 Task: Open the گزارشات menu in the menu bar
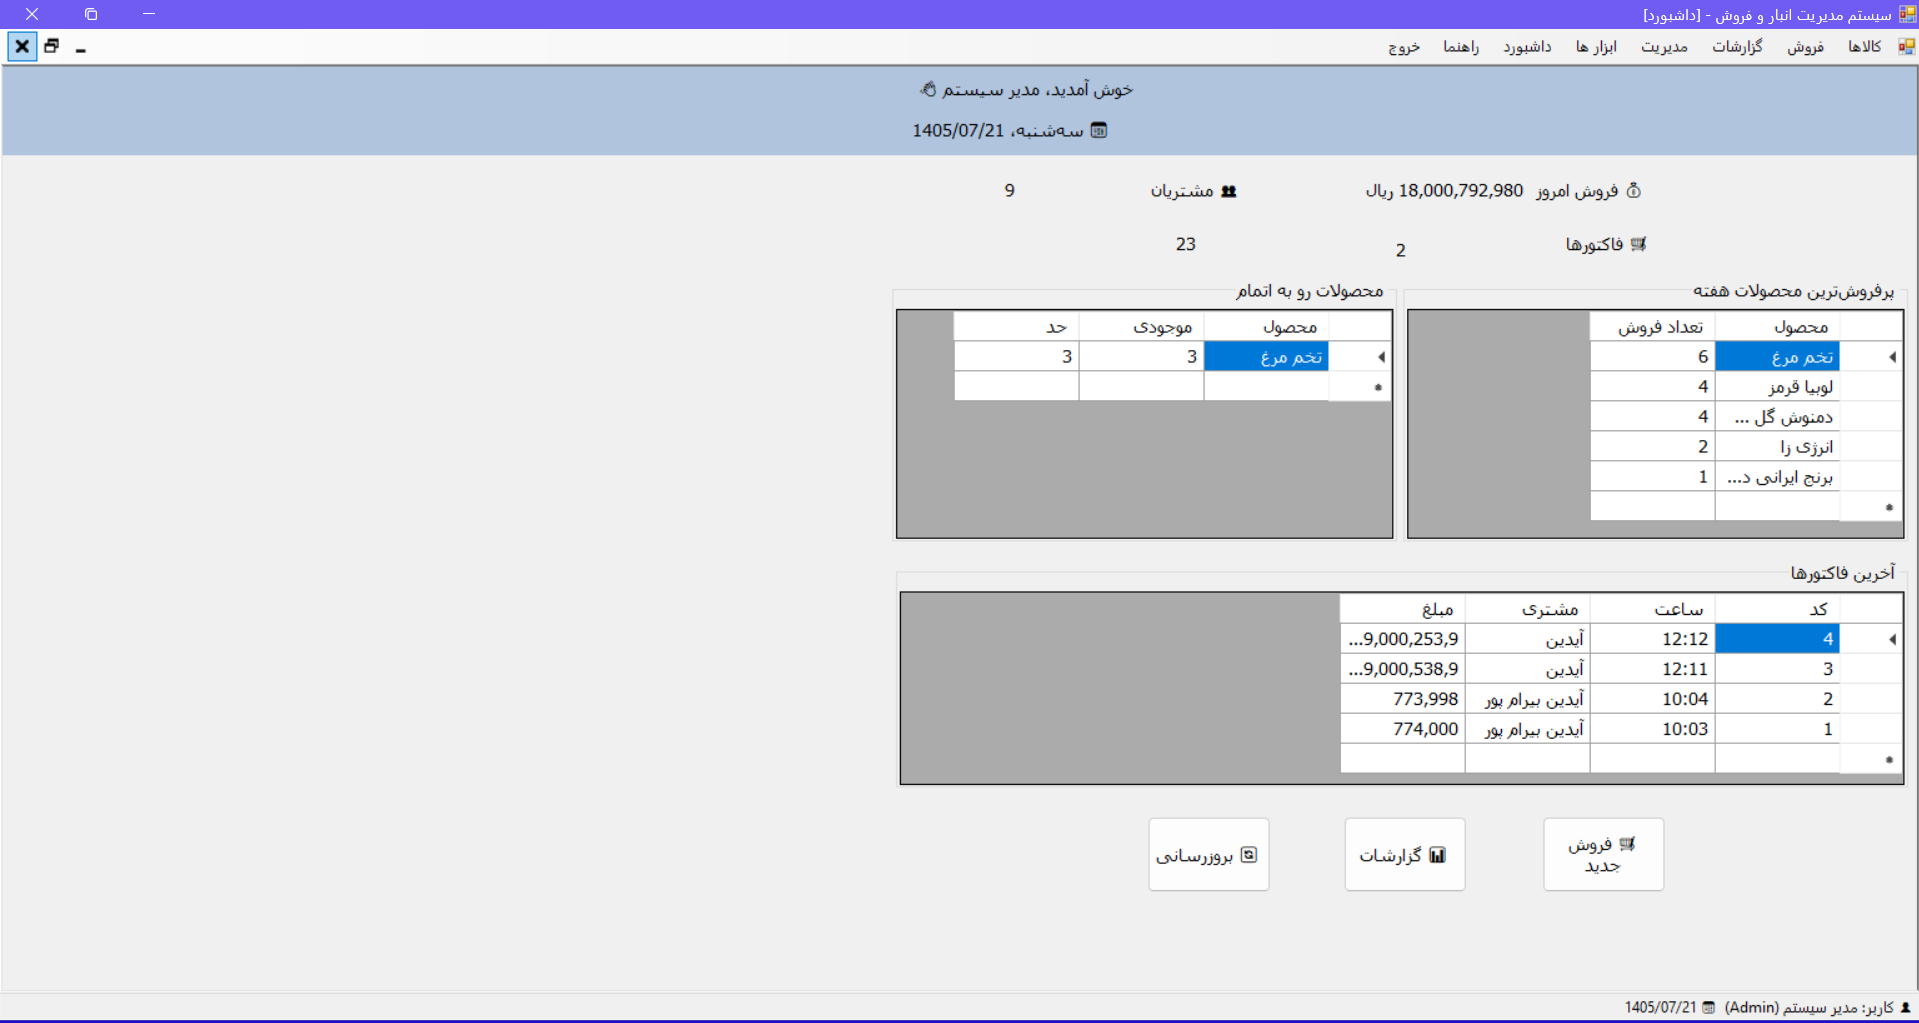point(1737,46)
